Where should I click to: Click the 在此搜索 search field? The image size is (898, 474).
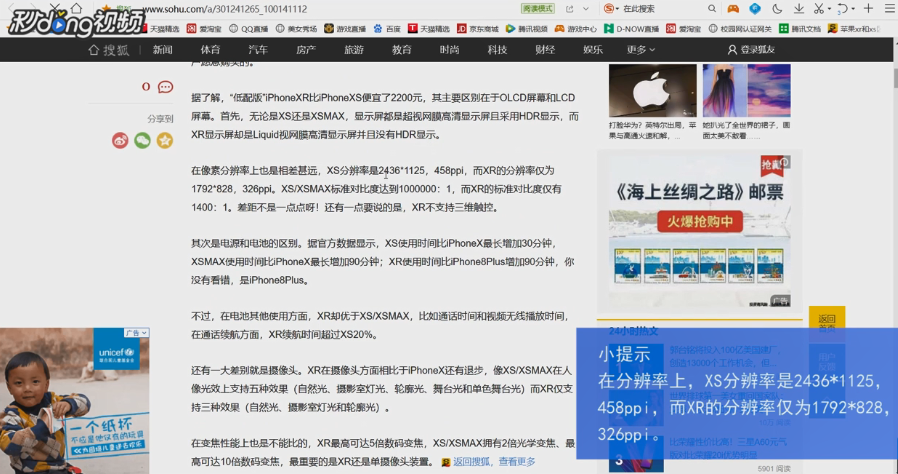coord(662,9)
